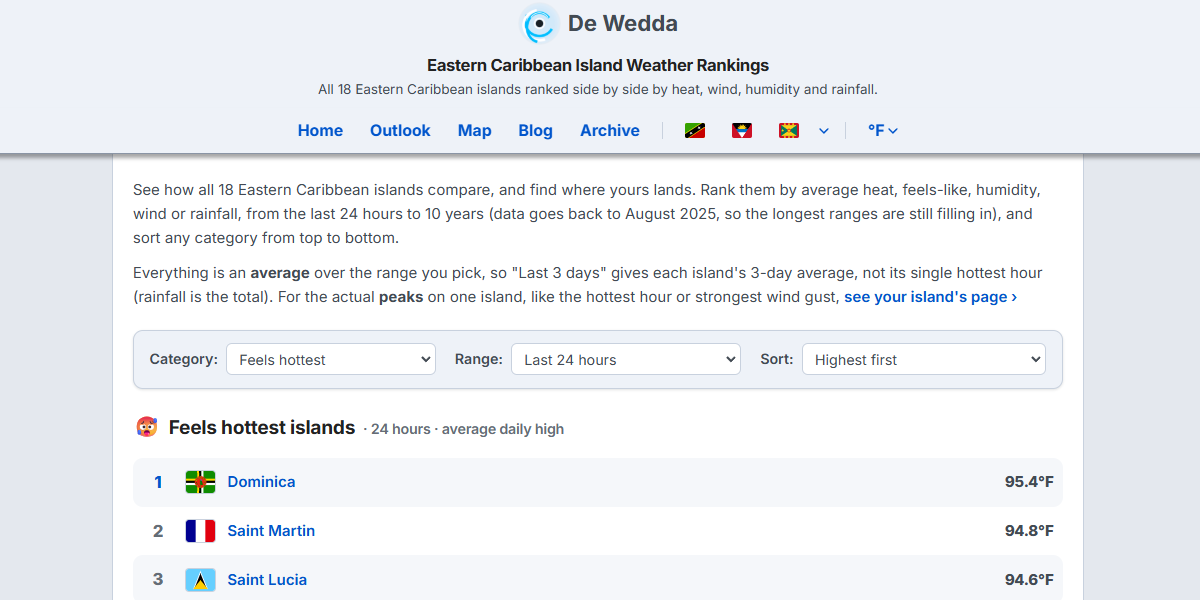Open the Map page
Screen dimensions: 1200x600
475,131
